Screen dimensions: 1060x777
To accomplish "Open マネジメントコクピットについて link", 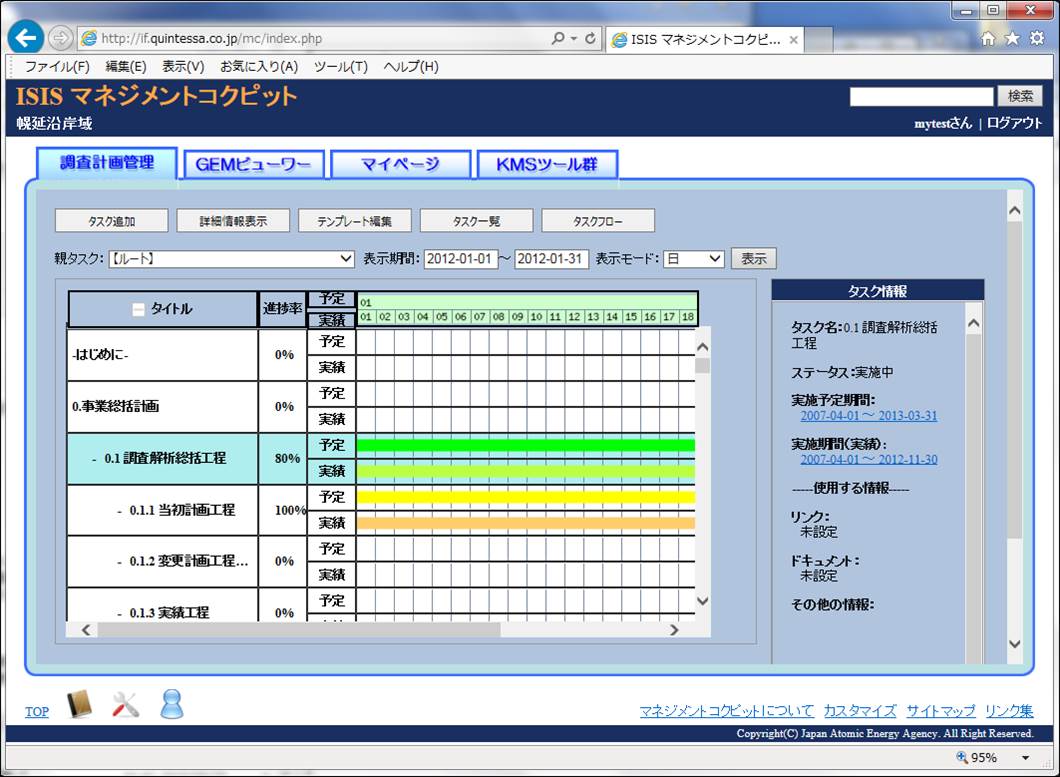I will pyautogui.click(x=726, y=711).
